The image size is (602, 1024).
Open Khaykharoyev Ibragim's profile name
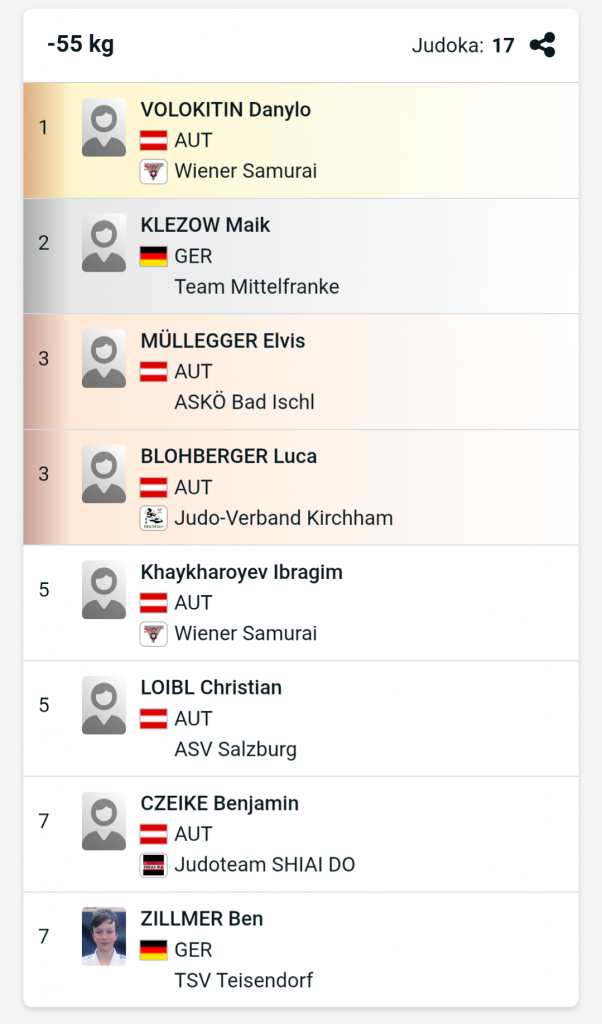[241, 572]
